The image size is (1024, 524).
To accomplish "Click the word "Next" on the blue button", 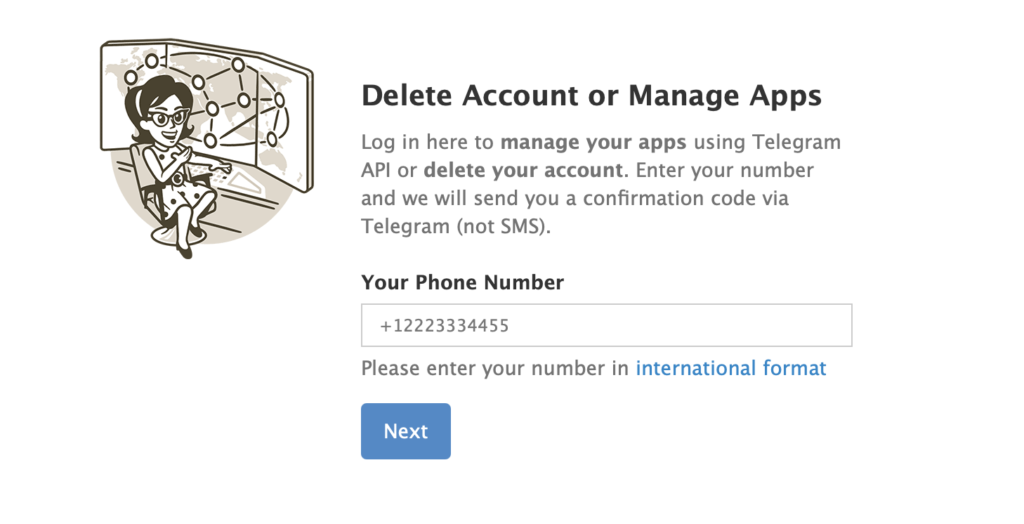I will pyautogui.click(x=405, y=431).
